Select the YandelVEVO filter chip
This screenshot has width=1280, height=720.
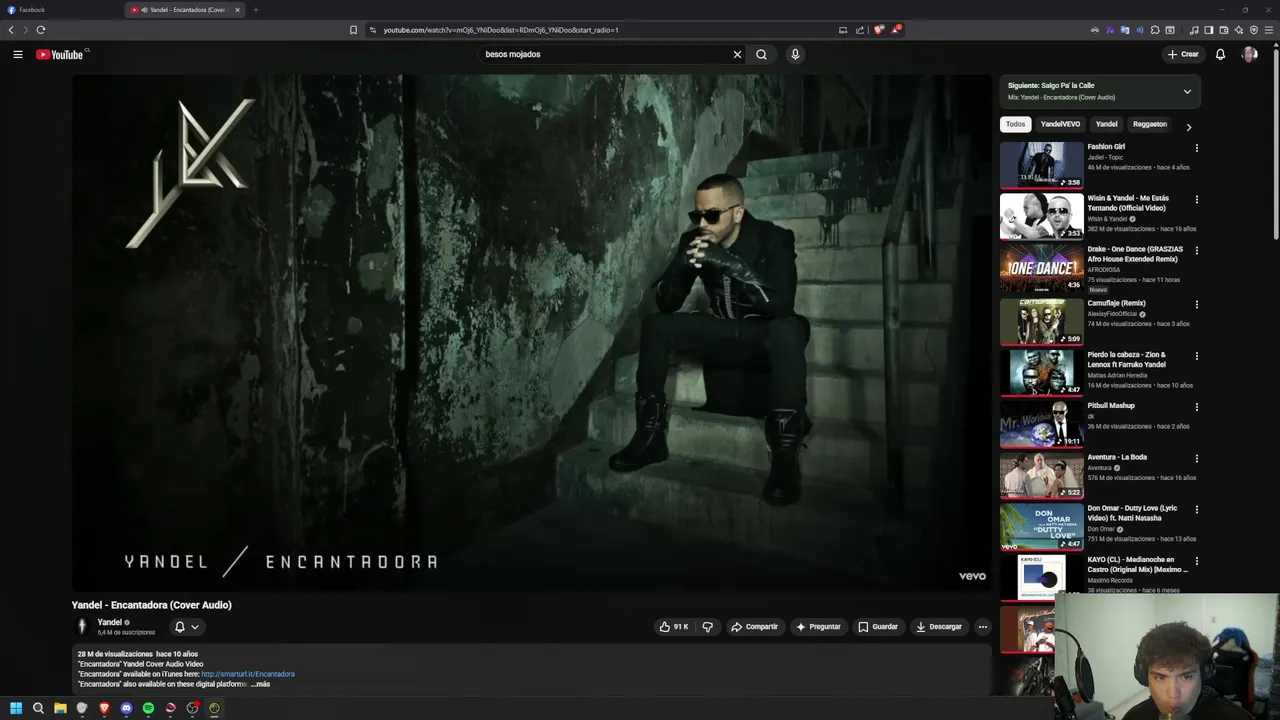pos(1060,124)
